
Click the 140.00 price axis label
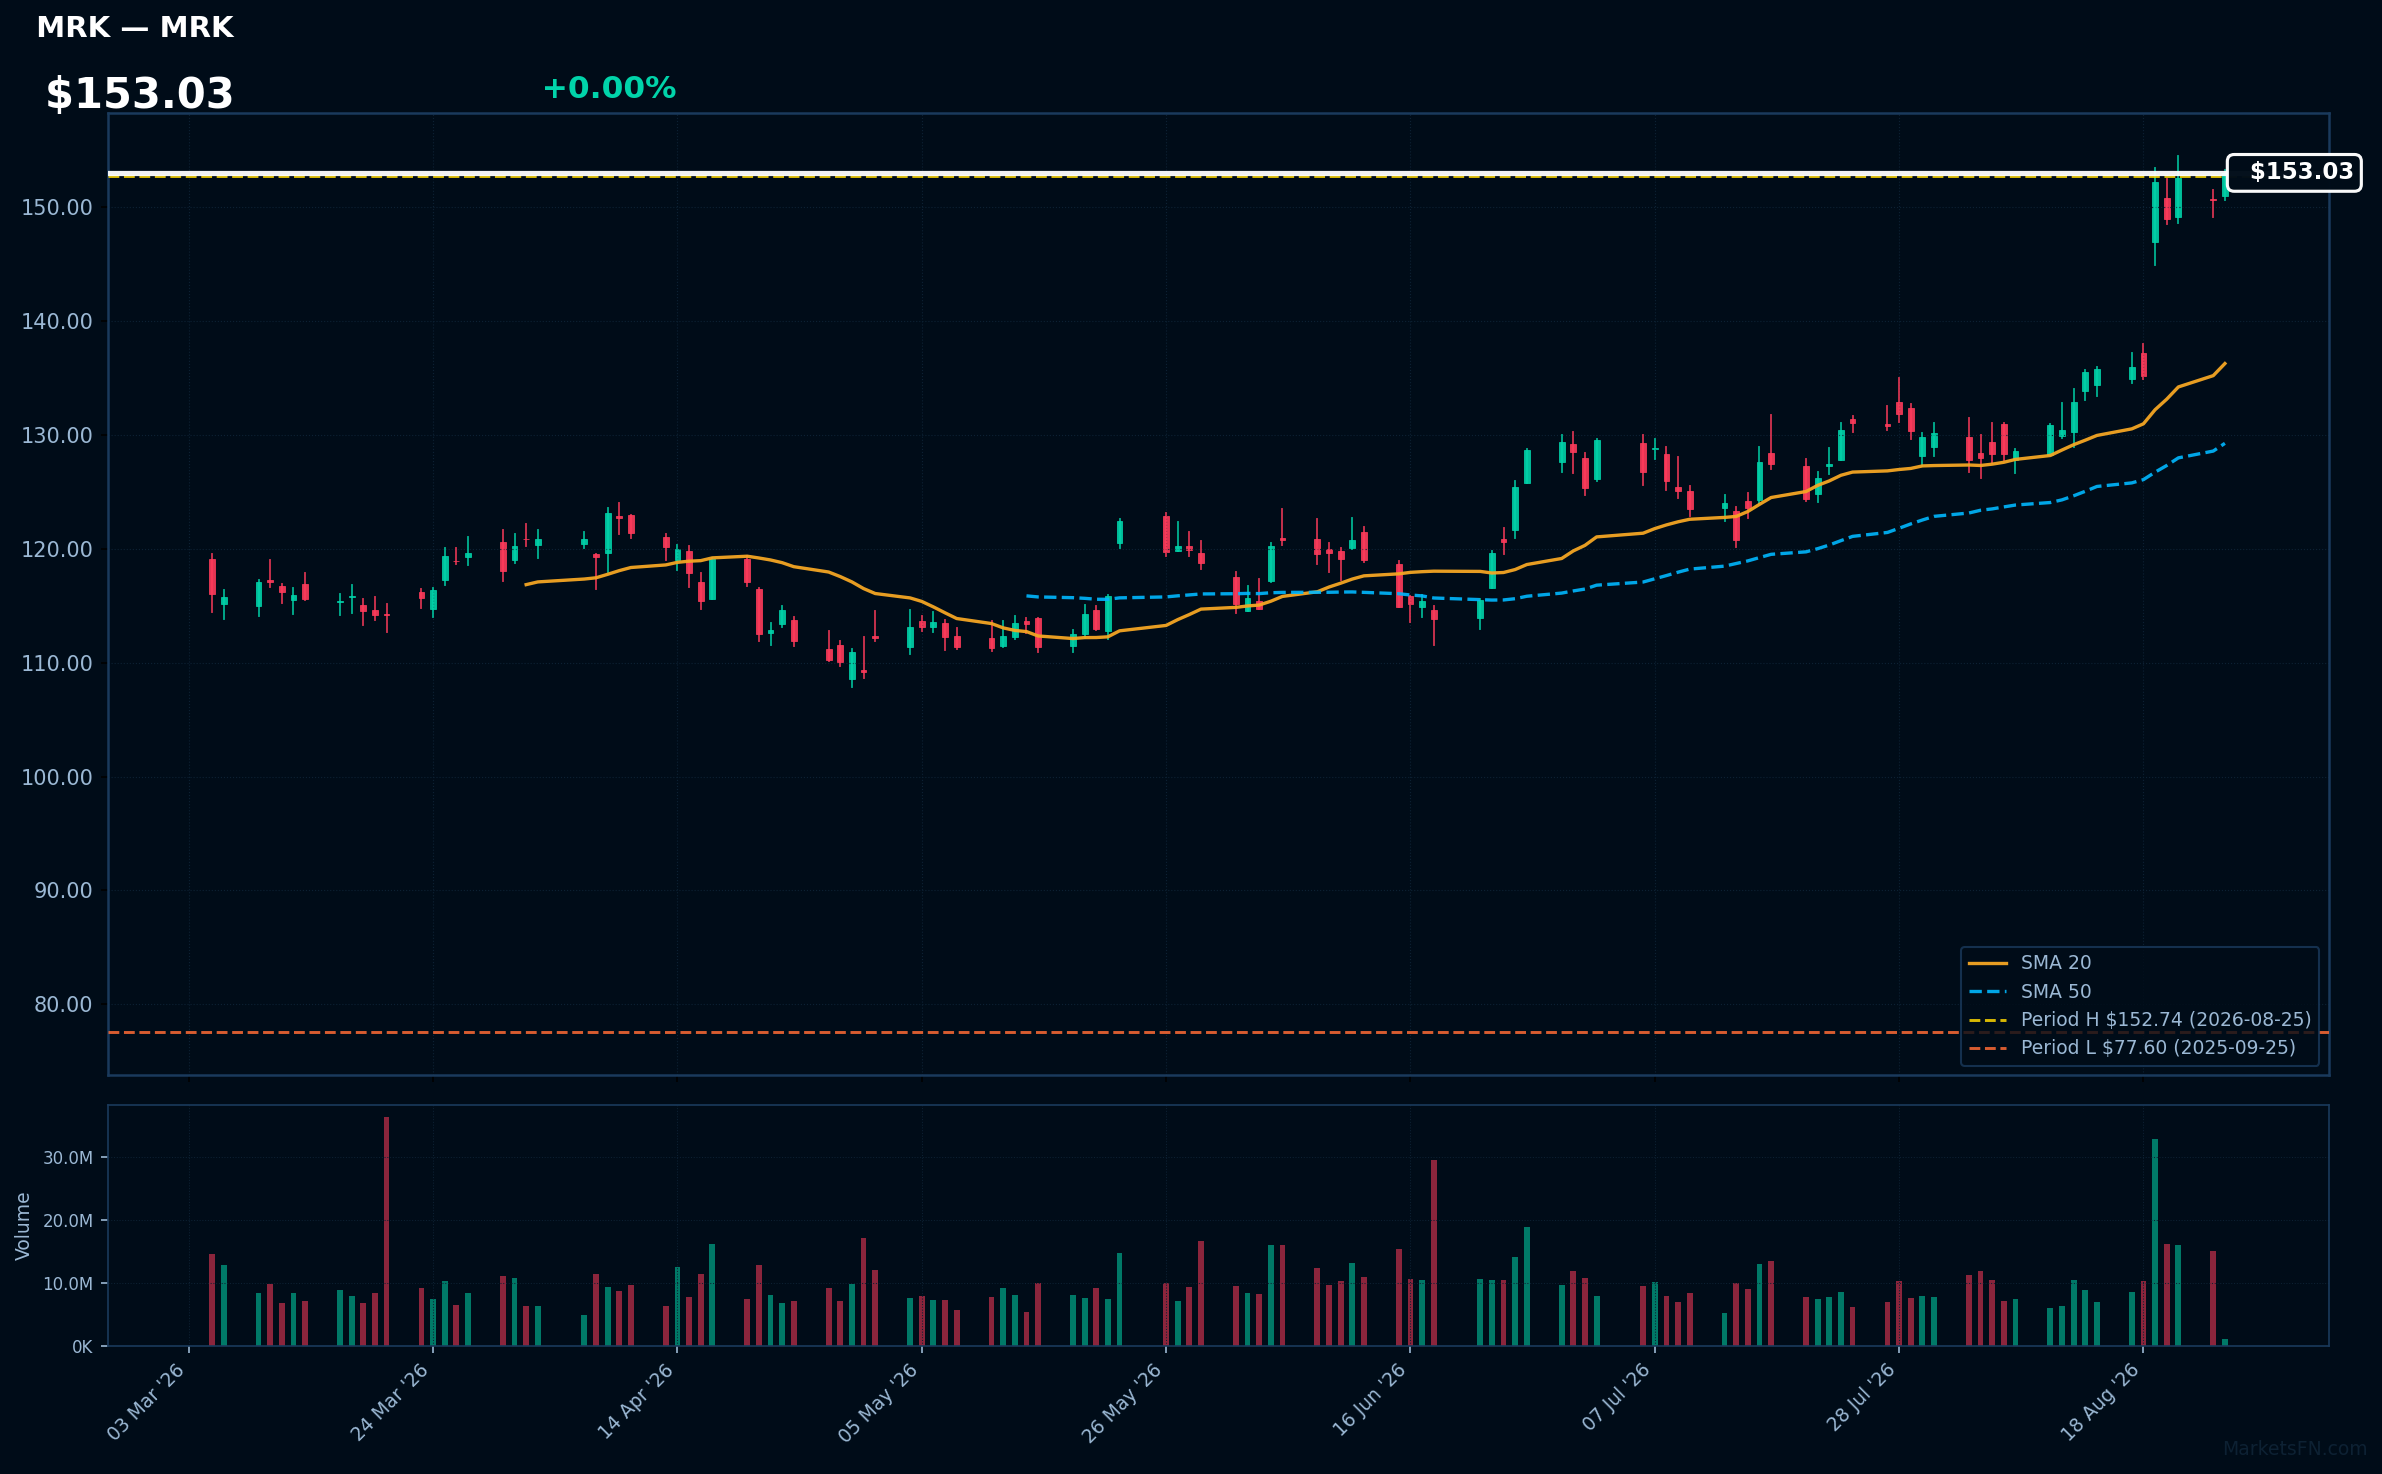[x=56, y=322]
